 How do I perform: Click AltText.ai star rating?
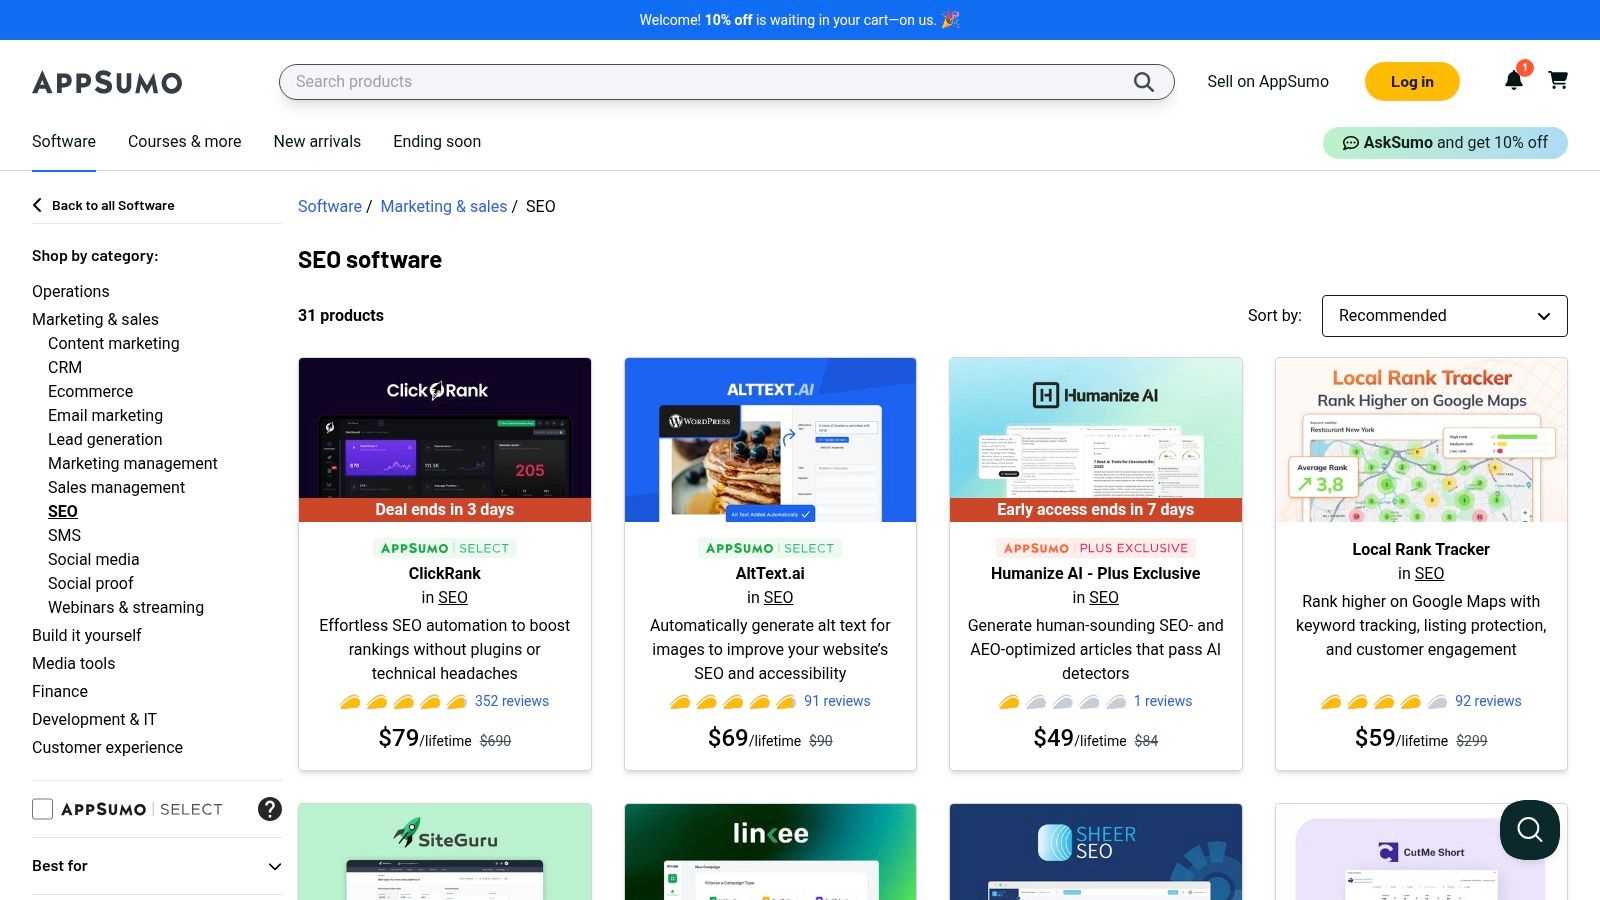pyautogui.click(x=733, y=701)
